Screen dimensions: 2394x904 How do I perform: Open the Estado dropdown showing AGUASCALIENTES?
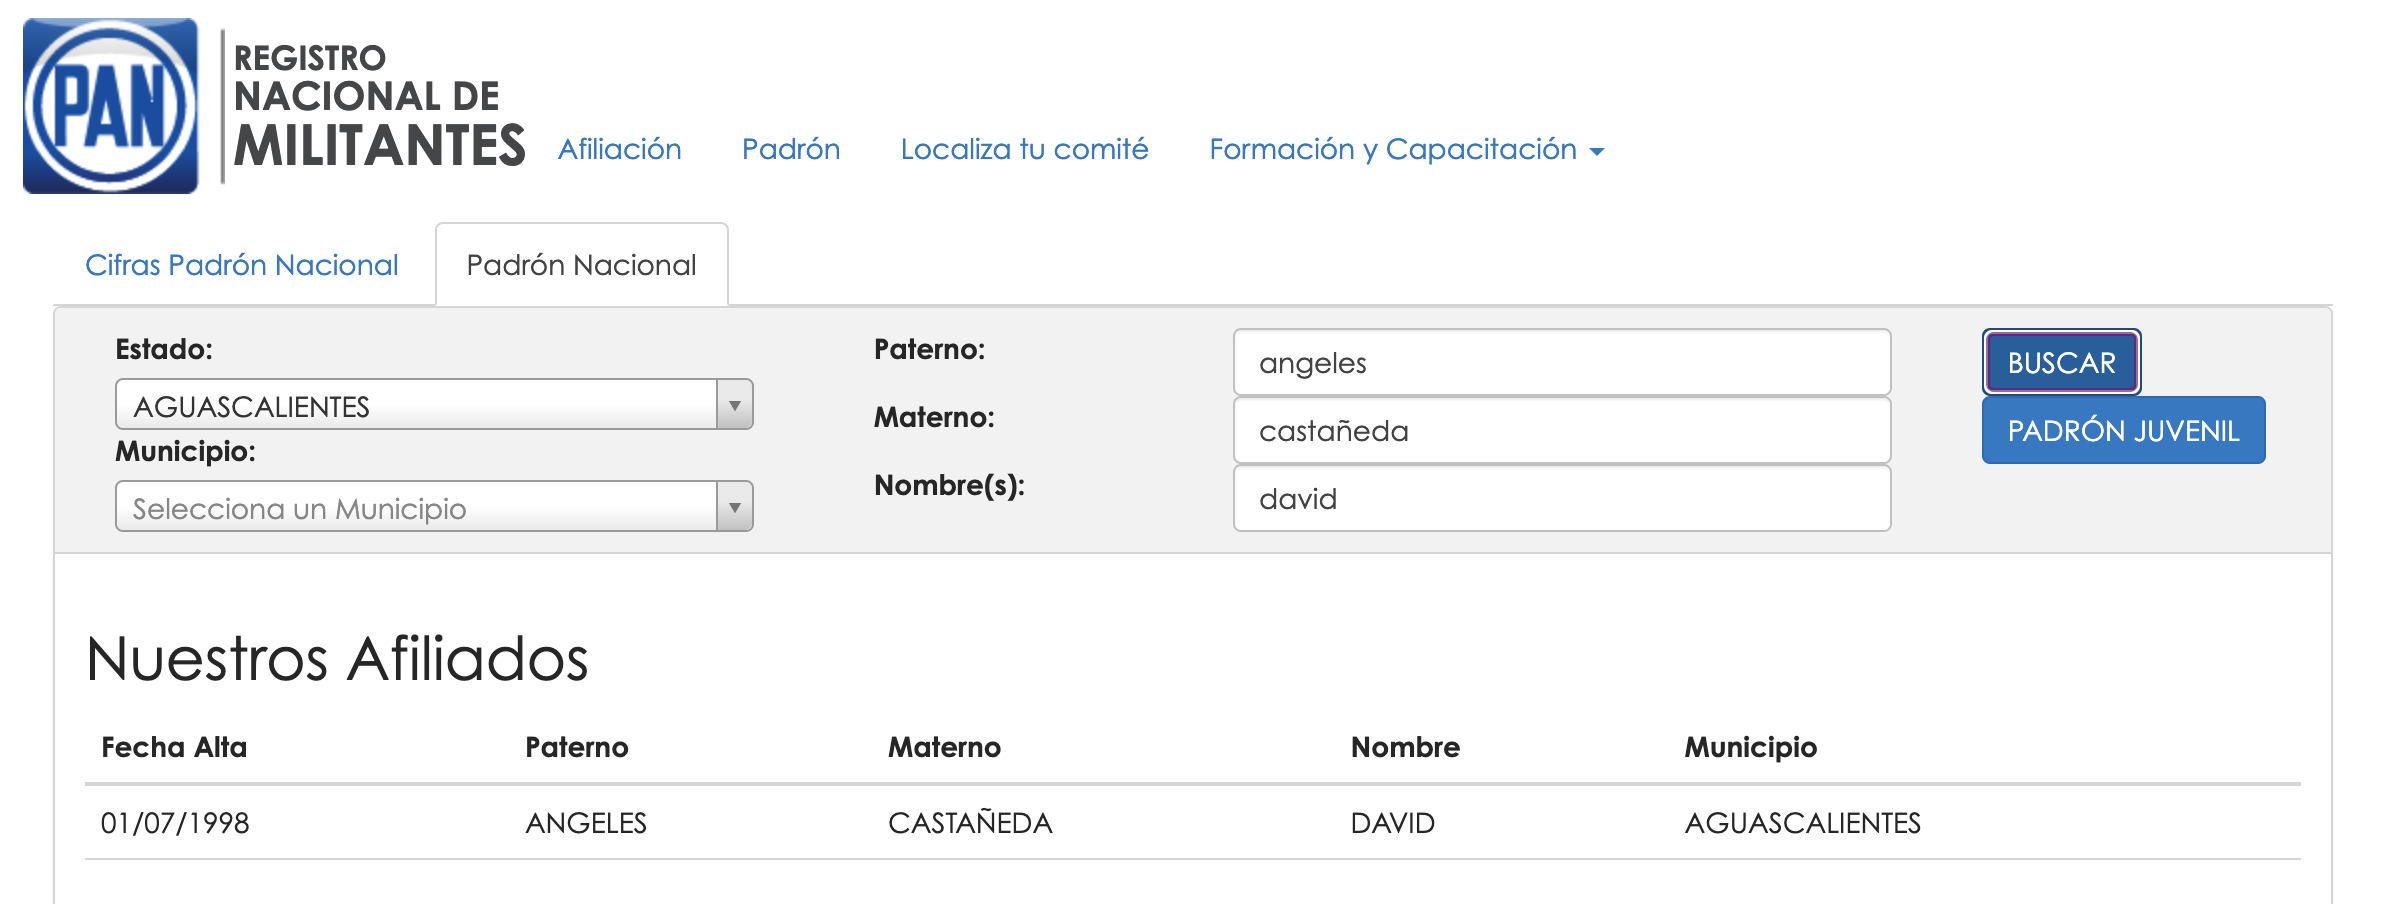coord(416,405)
